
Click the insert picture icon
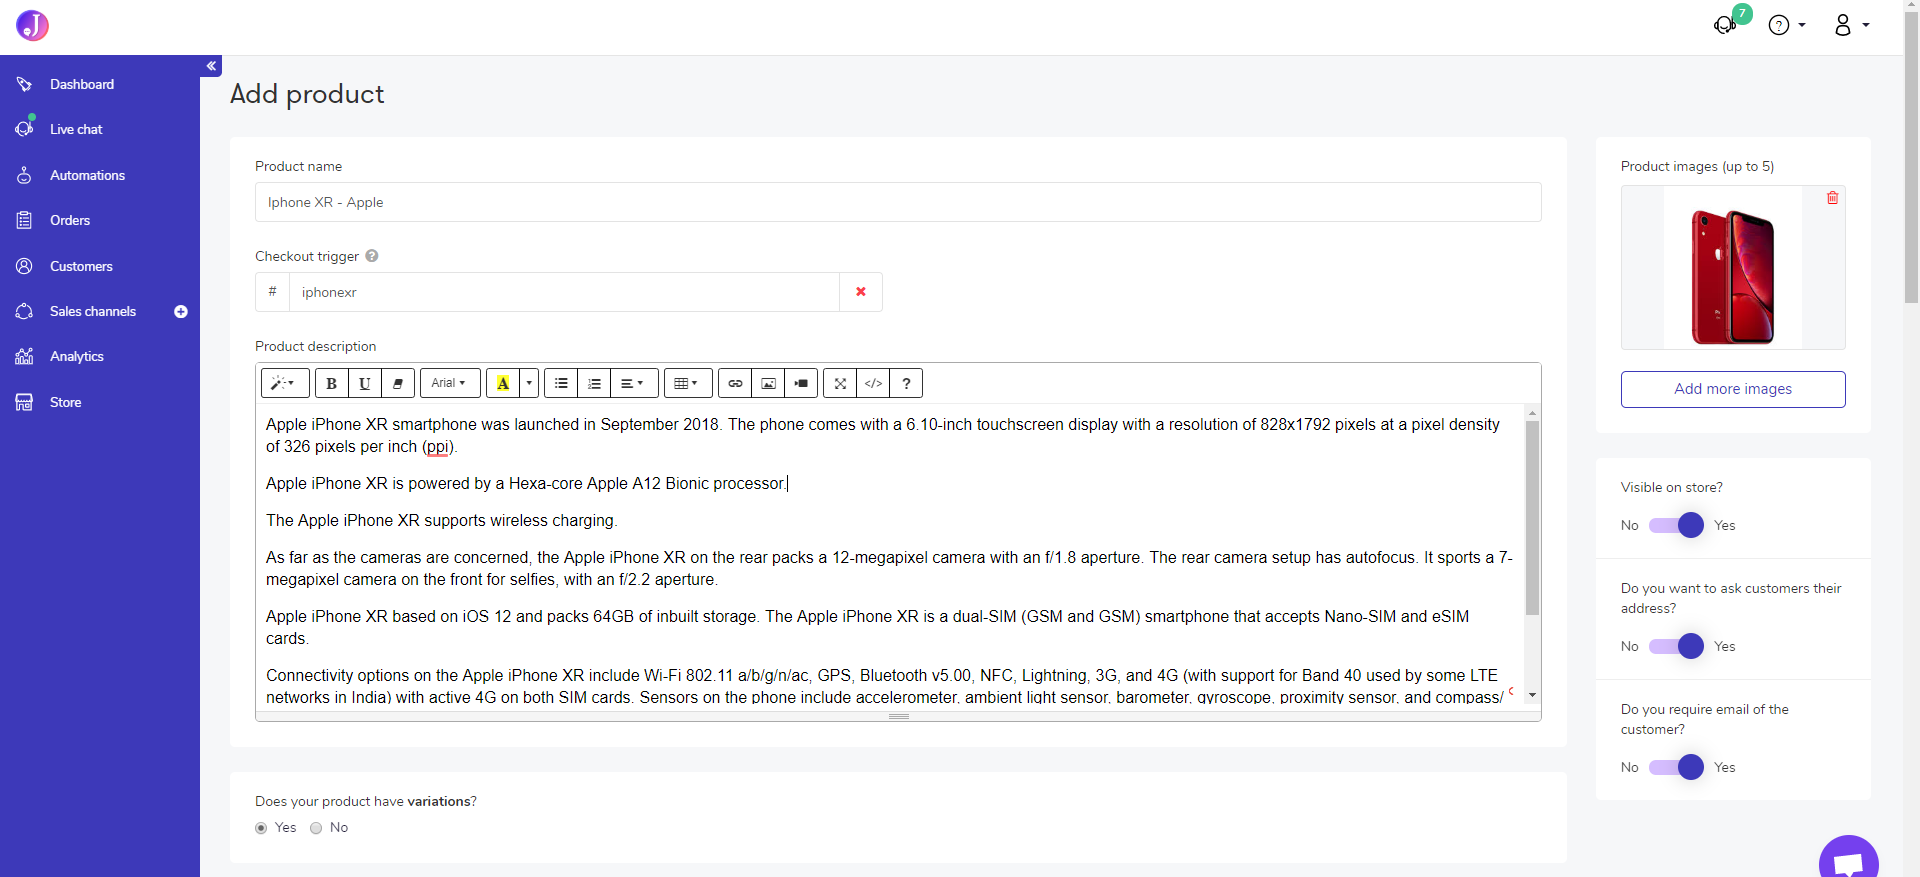[768, 383]
